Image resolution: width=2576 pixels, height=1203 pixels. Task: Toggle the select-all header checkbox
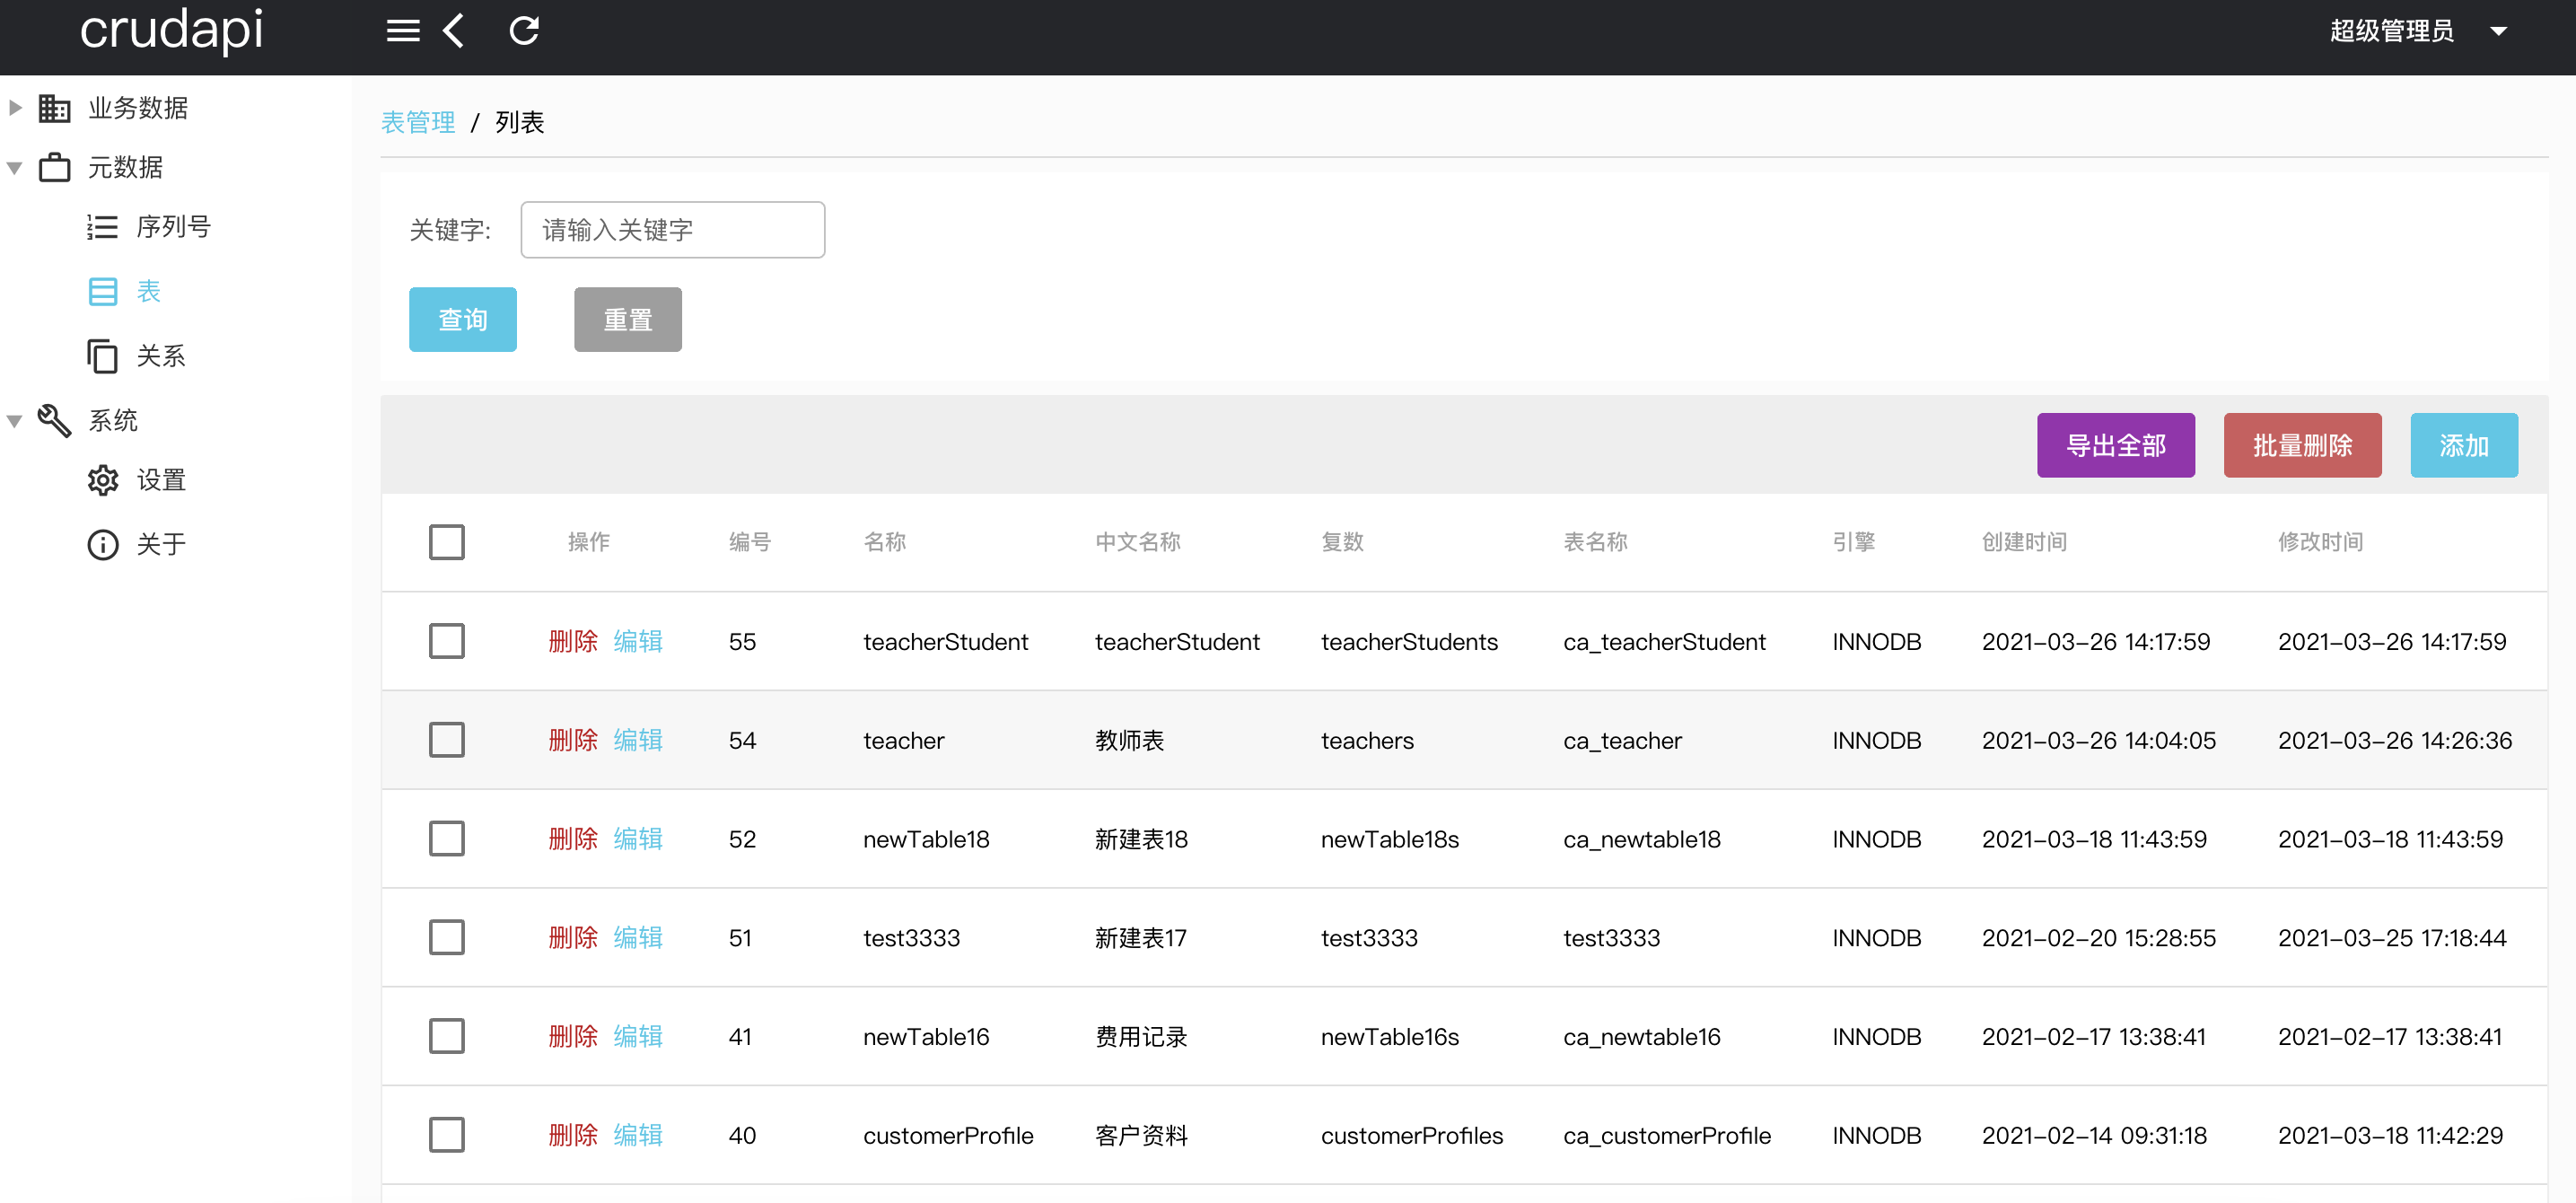point(446,542)
